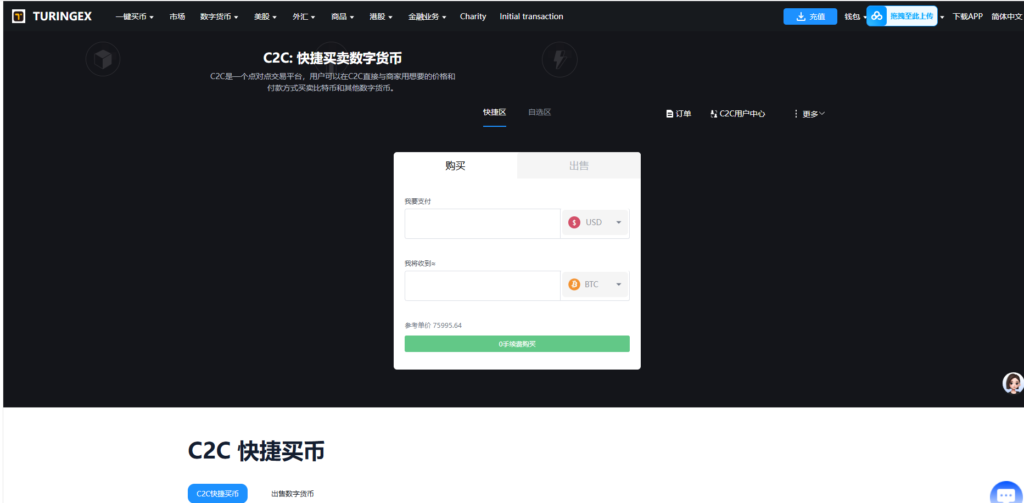Expand the 一键买币 dropdown menu
Viewport: 1024px width, 503px height.
[135, 16]
